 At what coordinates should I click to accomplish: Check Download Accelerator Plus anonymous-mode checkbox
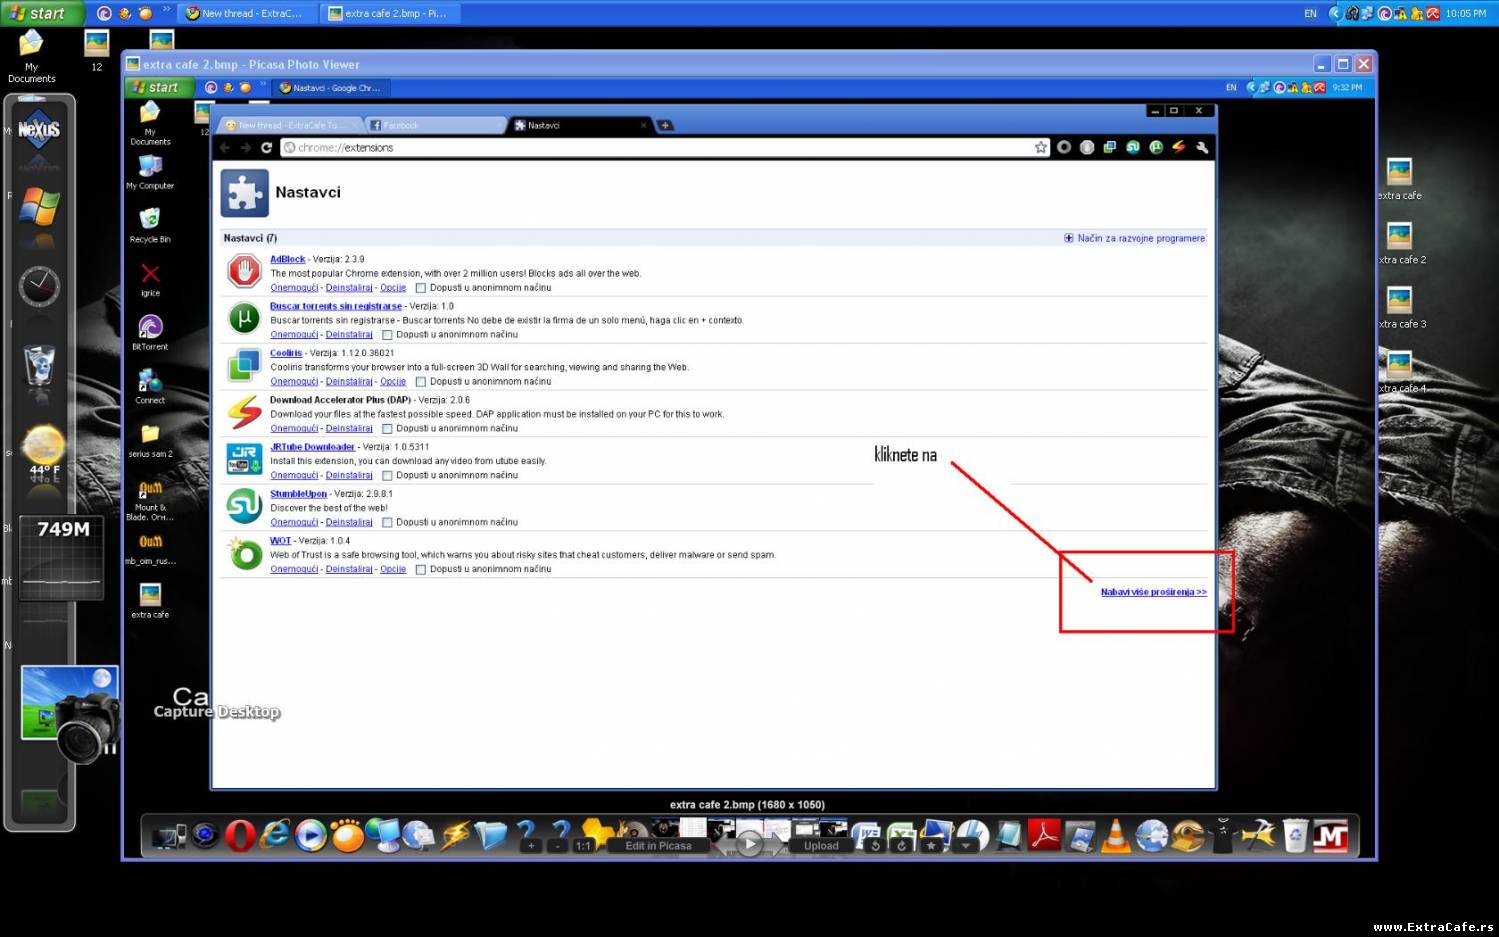click(x=387, y=429)
